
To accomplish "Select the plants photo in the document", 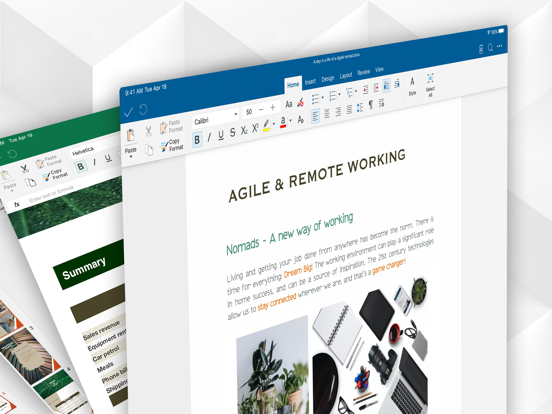I will coord(272,364).
